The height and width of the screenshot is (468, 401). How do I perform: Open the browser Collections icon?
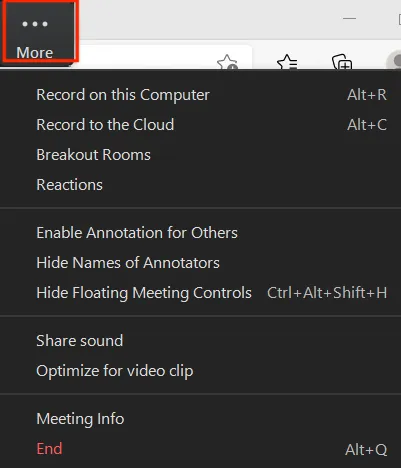(x=342, y=62)
